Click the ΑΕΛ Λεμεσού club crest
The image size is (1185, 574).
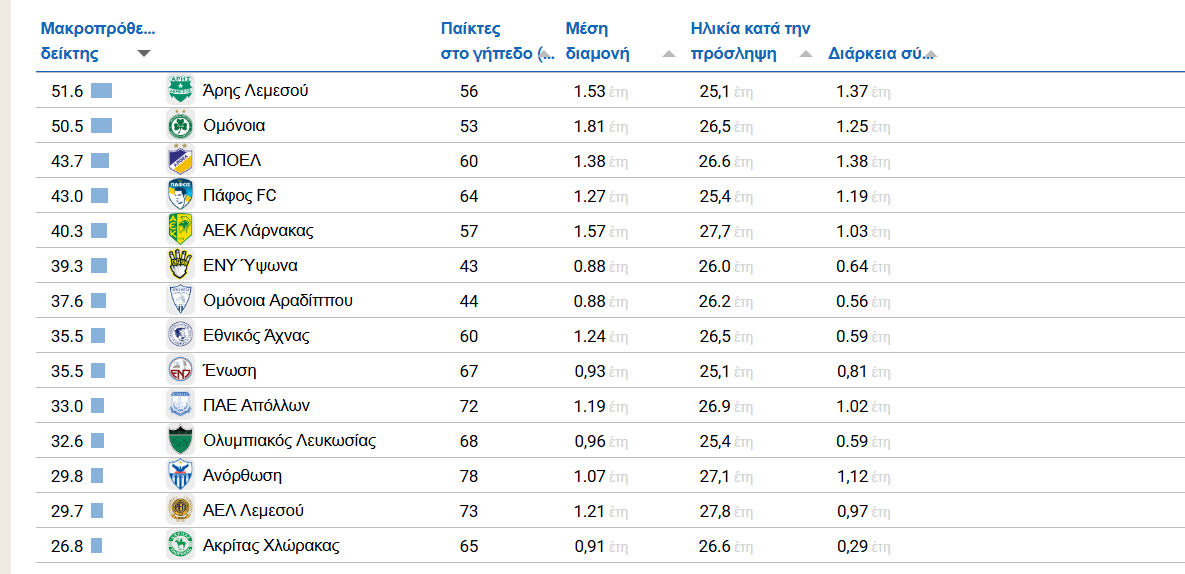pyautogui.click(x=179, y=511)
